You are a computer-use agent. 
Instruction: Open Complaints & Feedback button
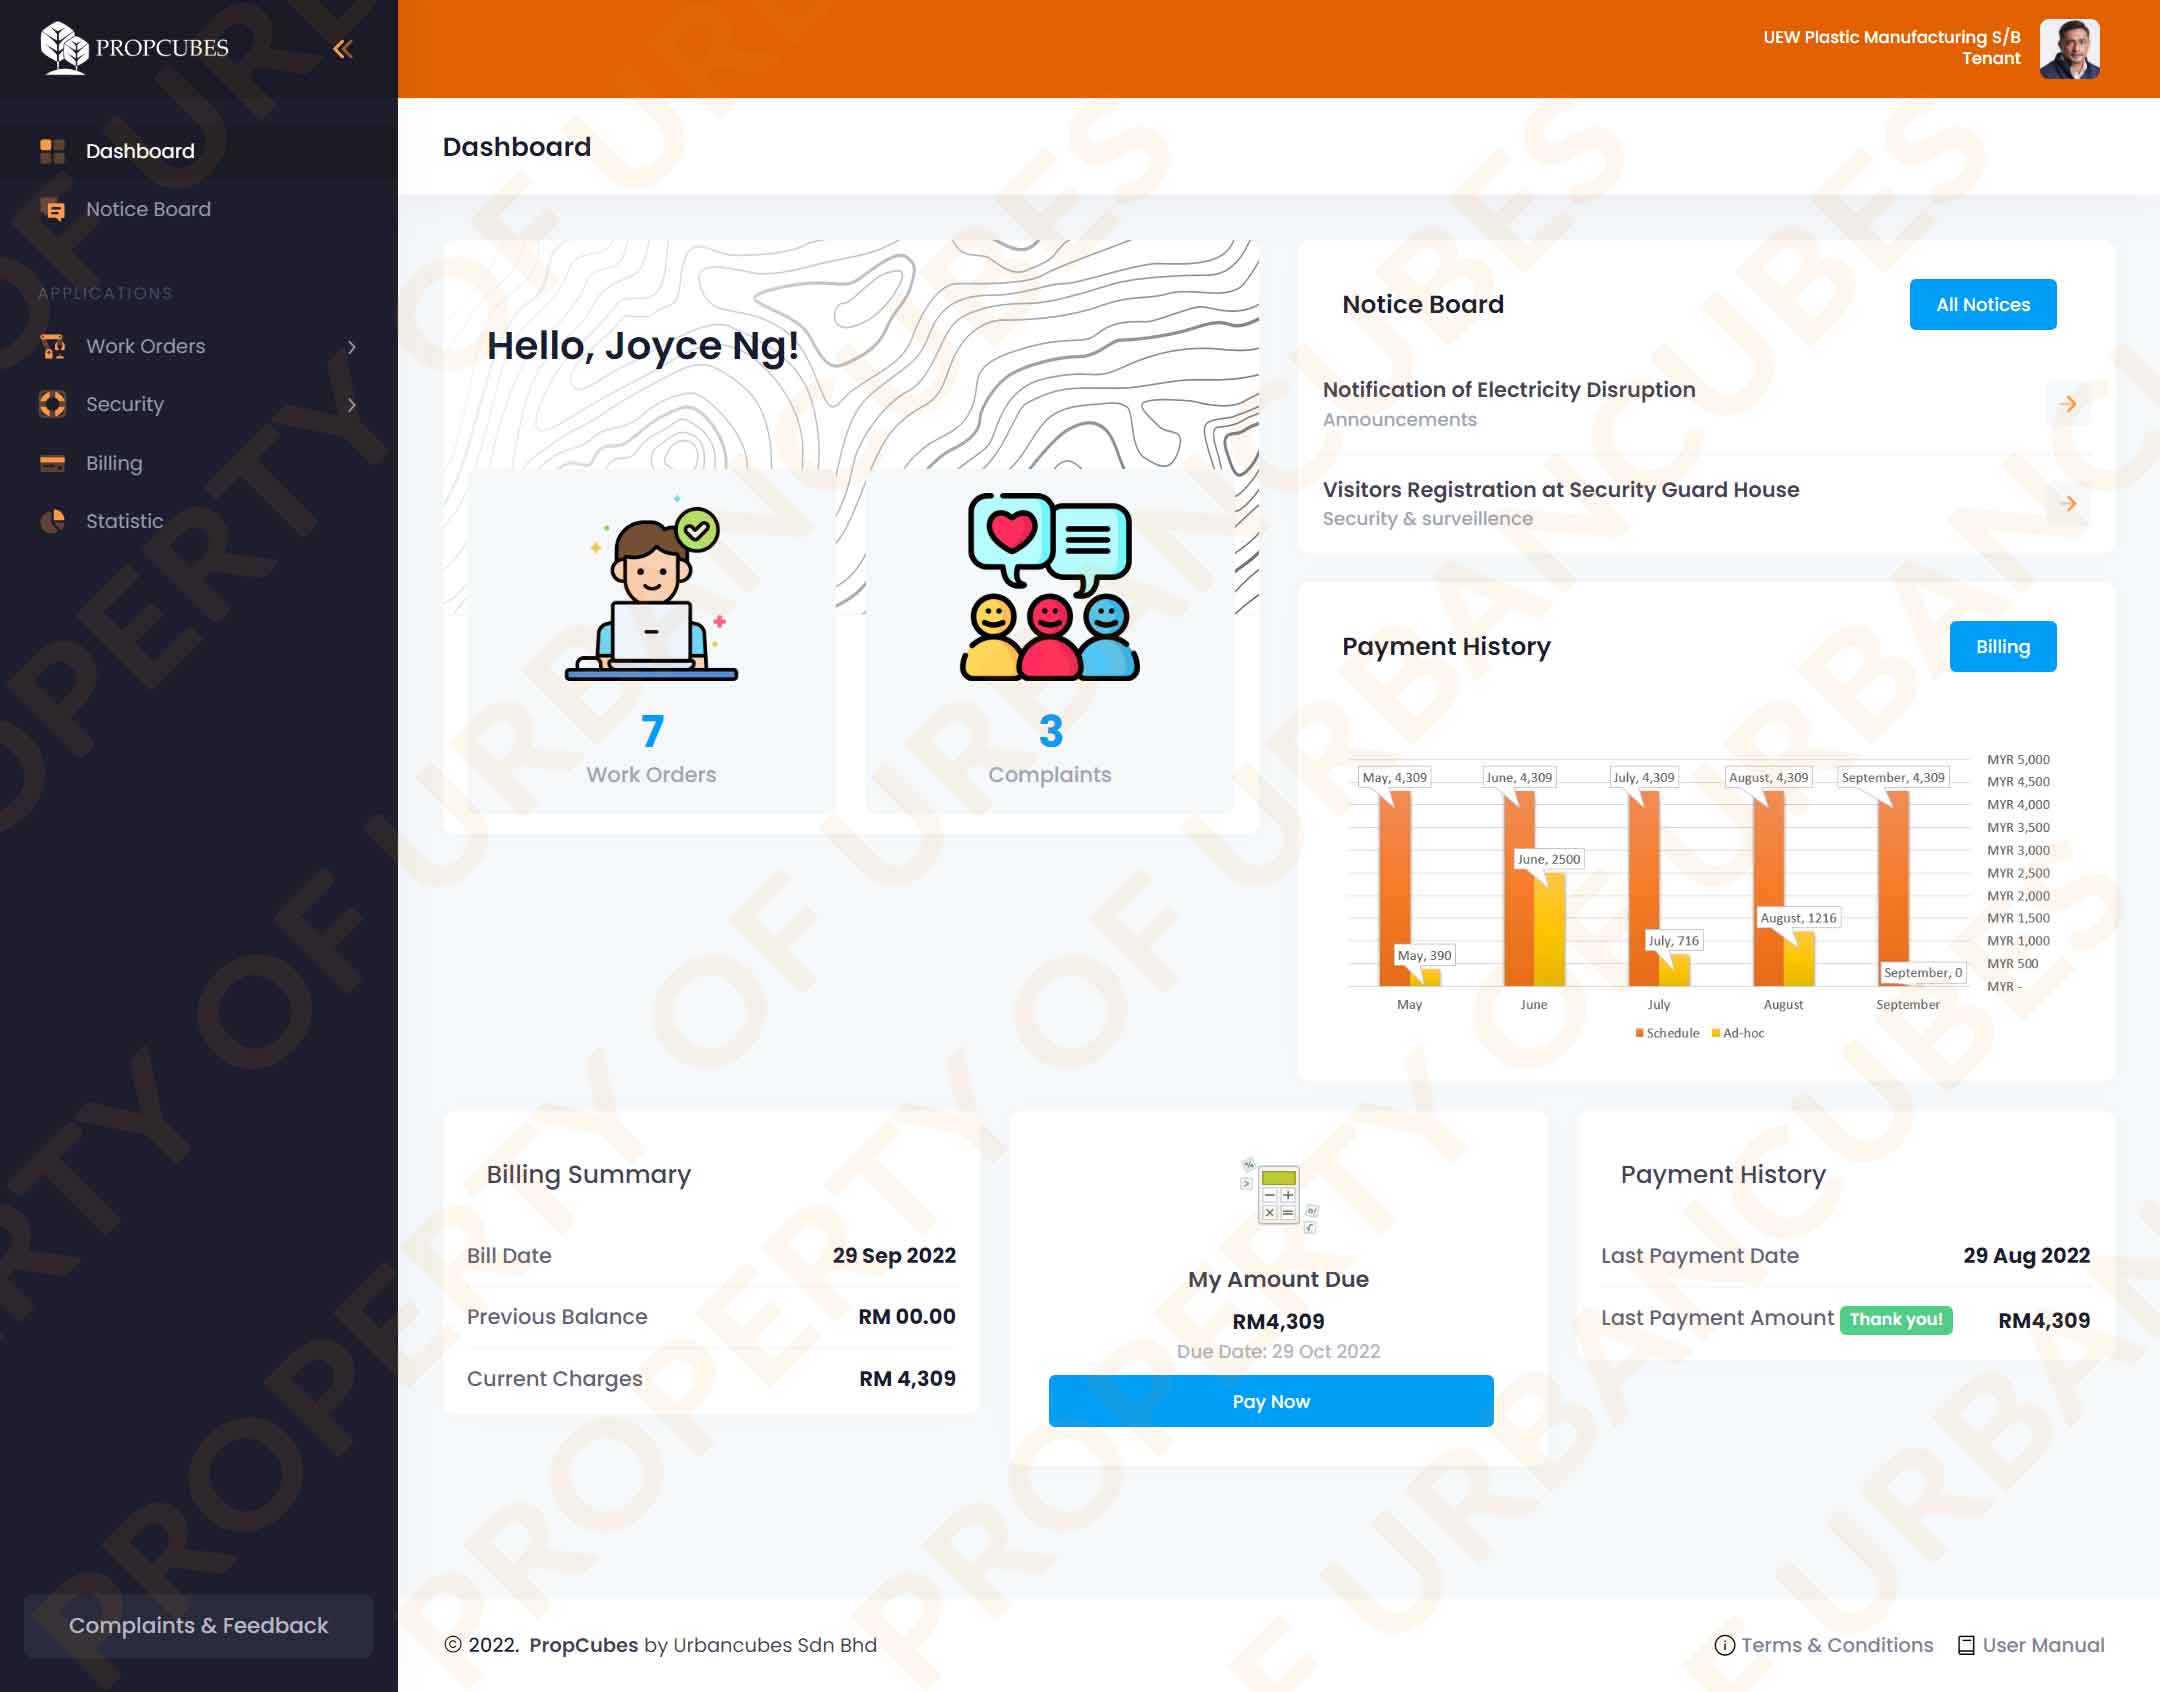coord(198,1626)
